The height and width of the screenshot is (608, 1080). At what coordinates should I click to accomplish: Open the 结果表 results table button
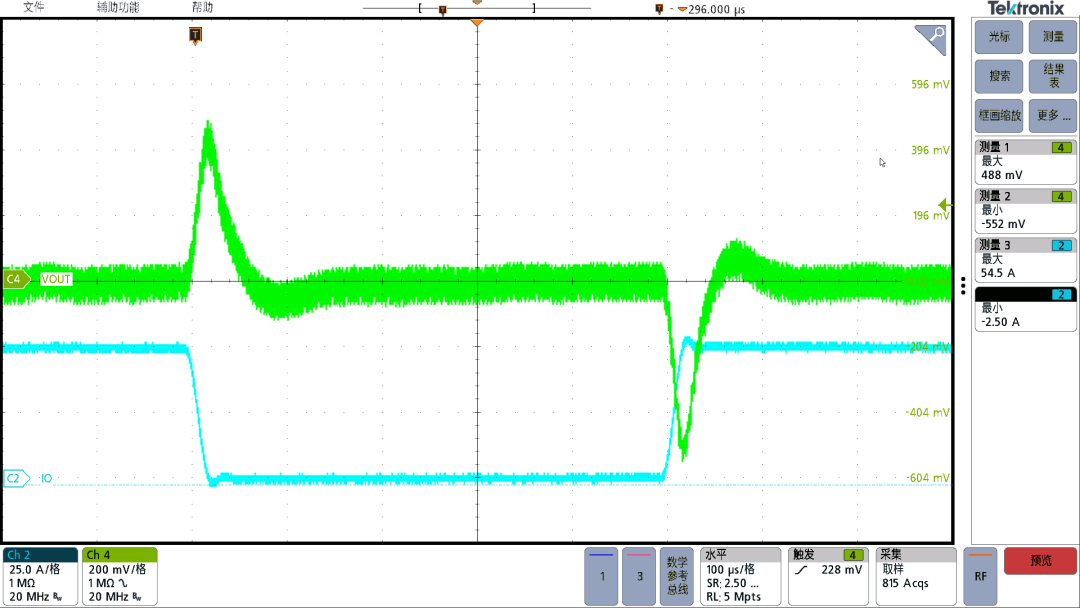pyautogui.click(x=1052, y=76)
